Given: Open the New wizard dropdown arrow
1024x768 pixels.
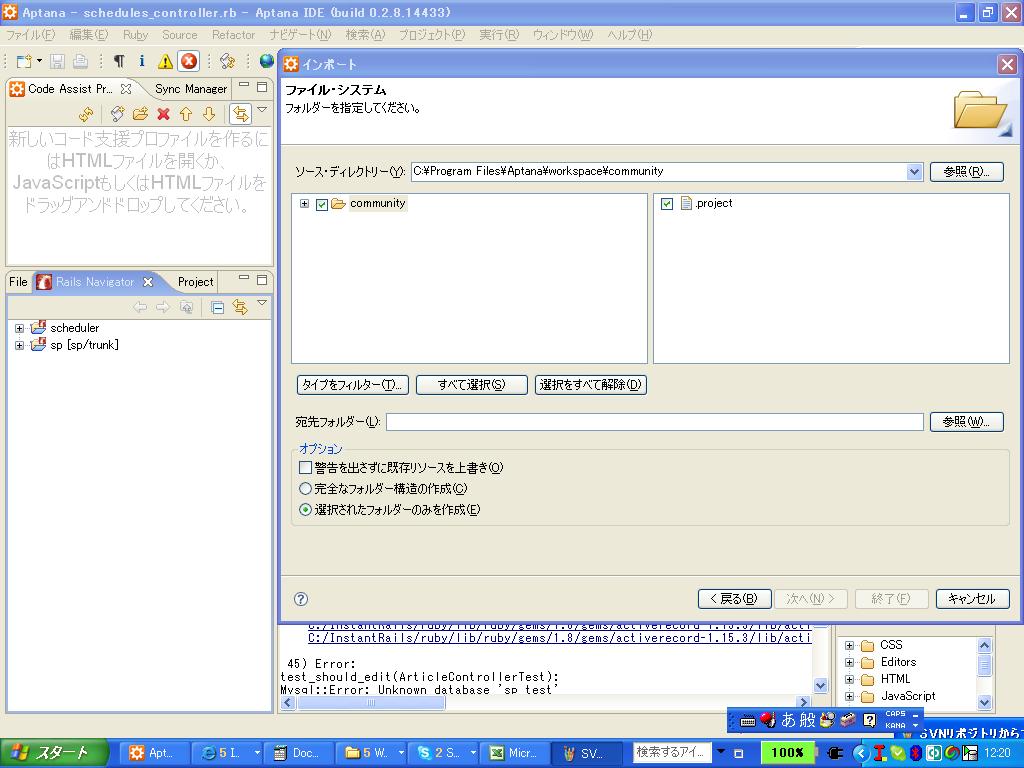Looking at the screenshot, I should tap(39, 61).
